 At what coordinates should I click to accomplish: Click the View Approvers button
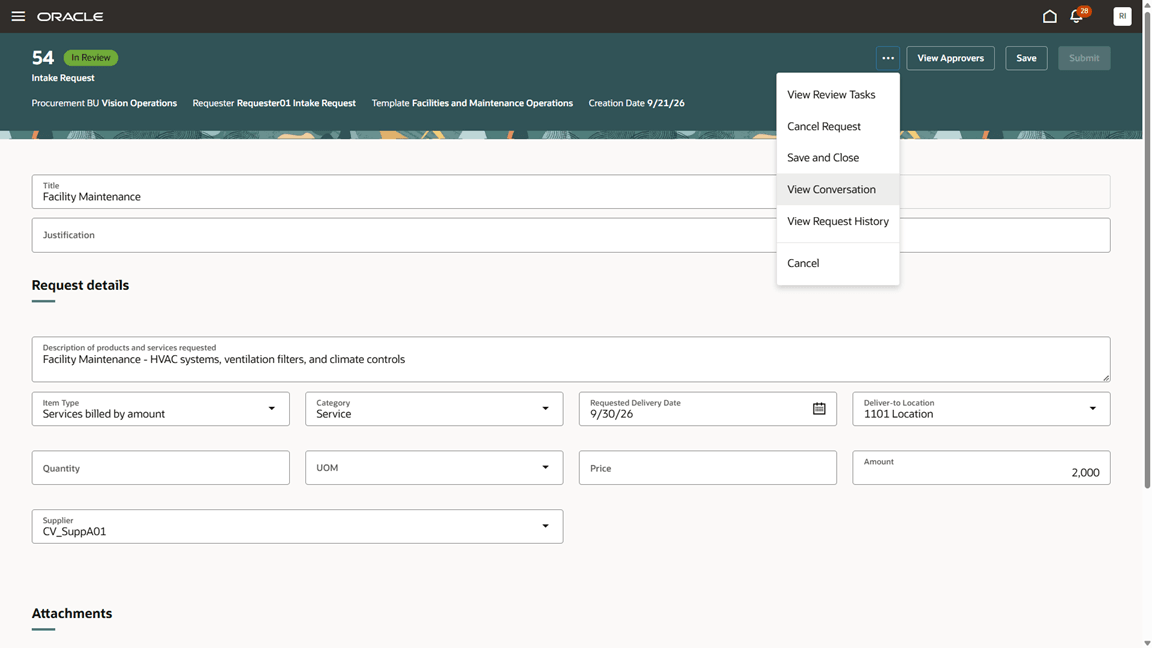pyautogui.click(x=950, y=58)
